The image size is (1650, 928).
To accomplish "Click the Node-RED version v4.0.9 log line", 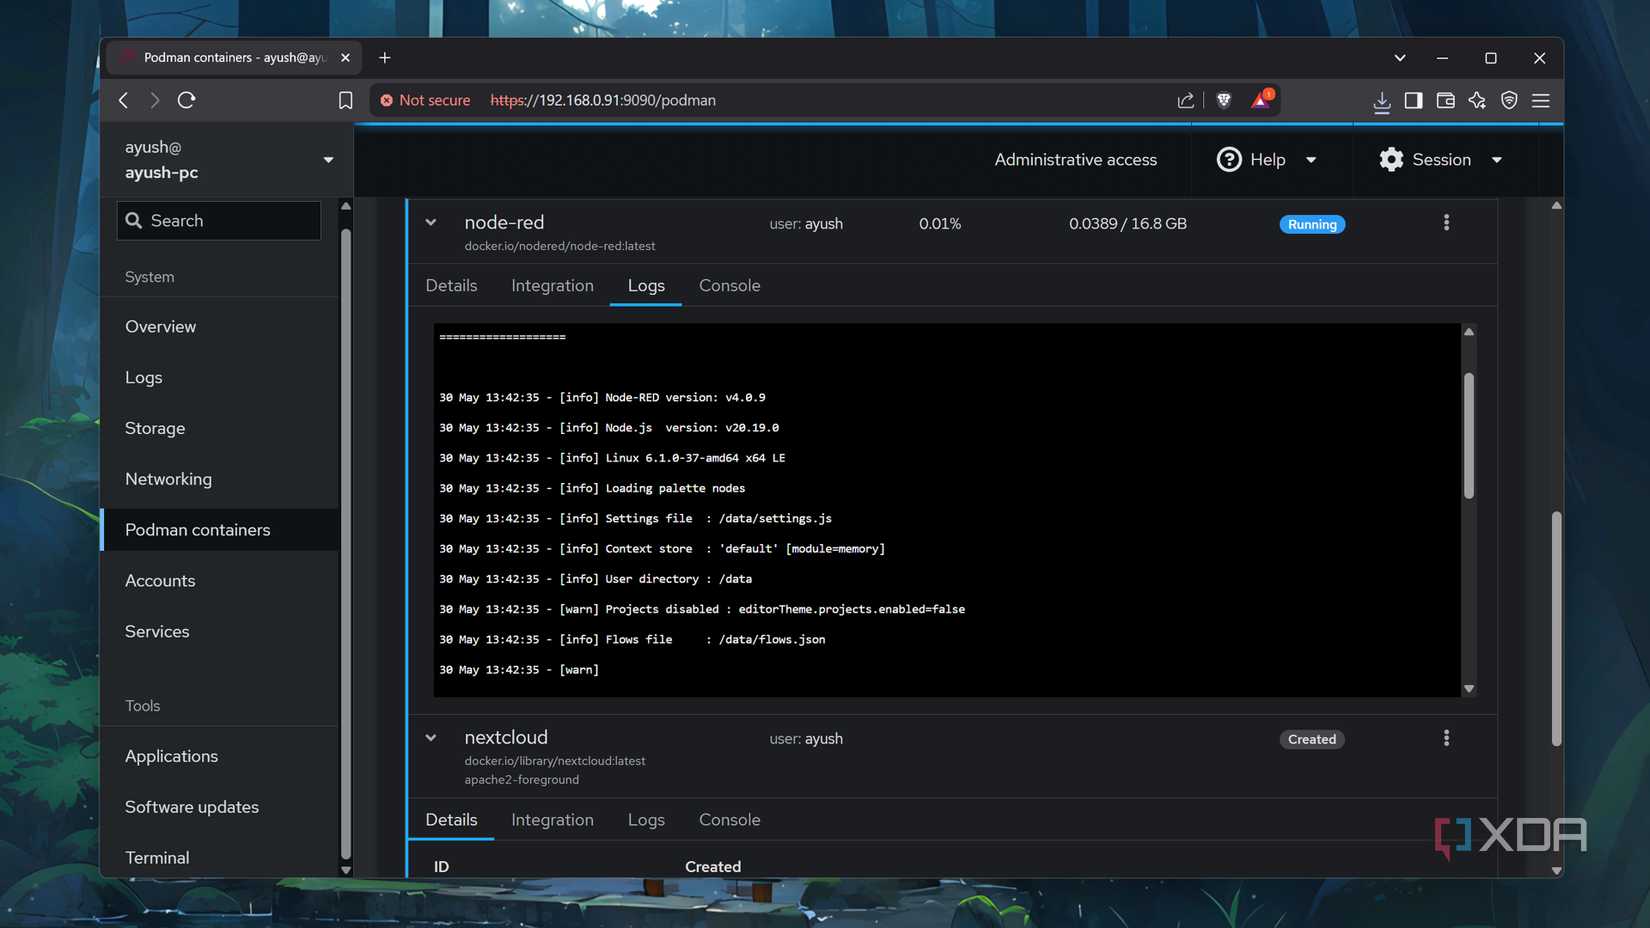I will pyautogui.click(x=602, y=398).
